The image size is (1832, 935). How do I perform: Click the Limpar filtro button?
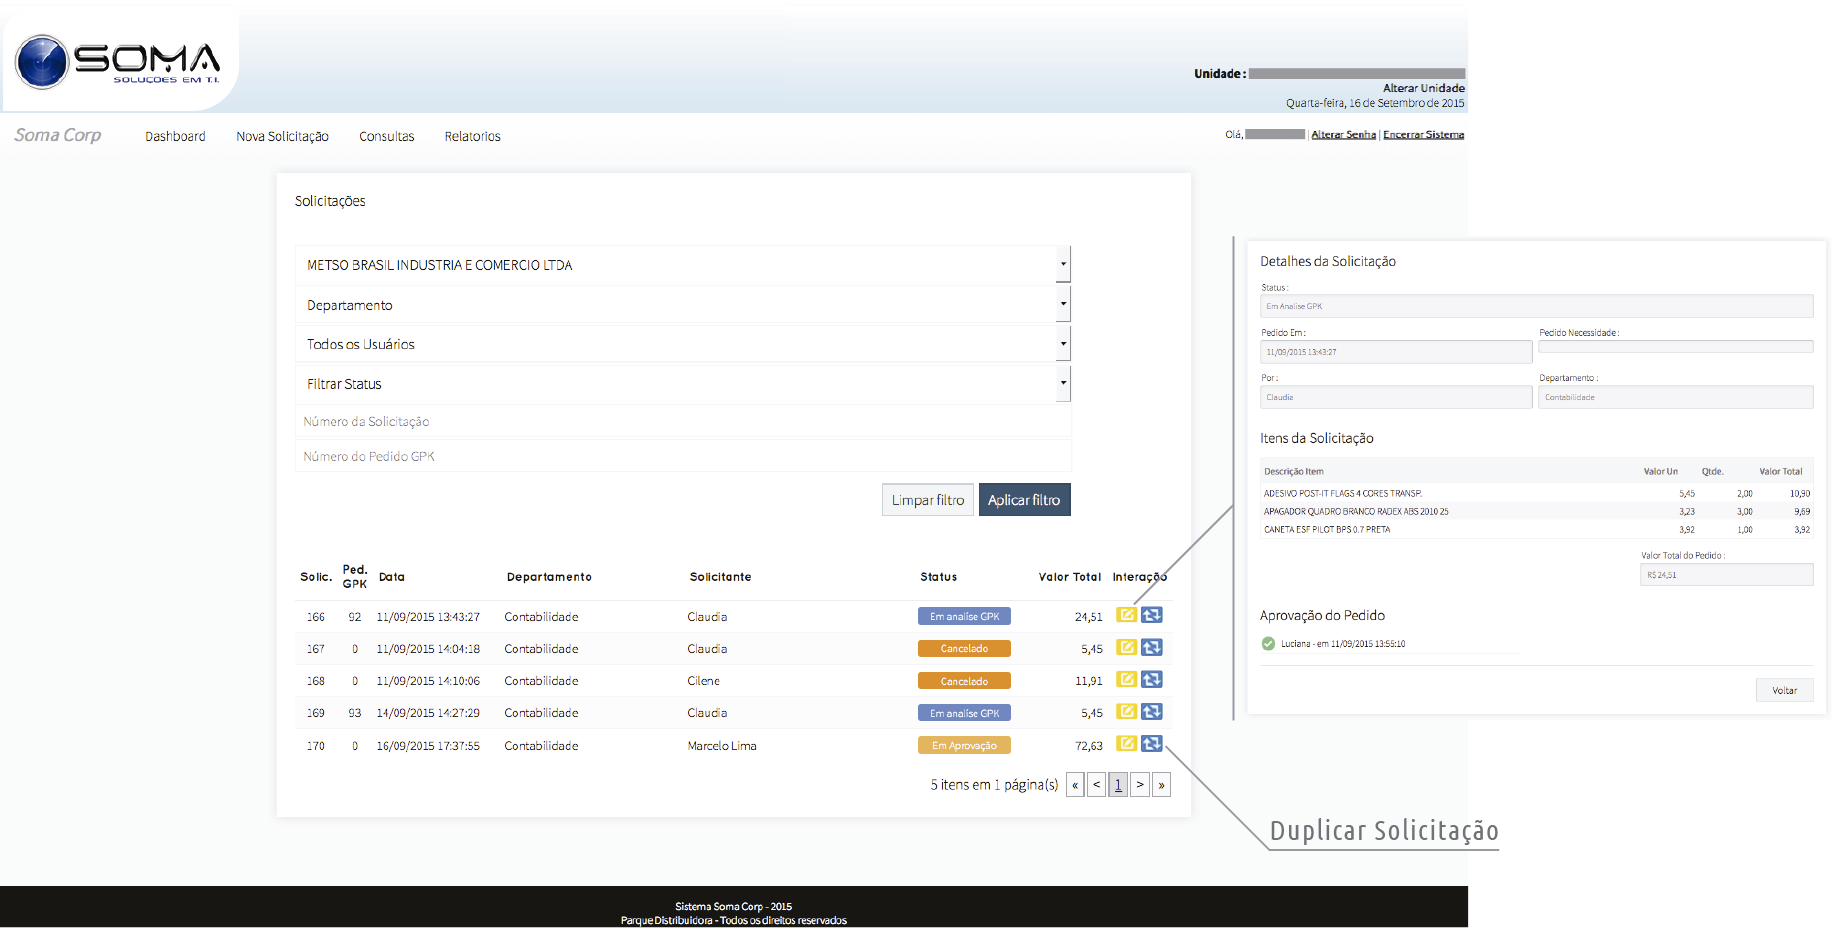927,500
